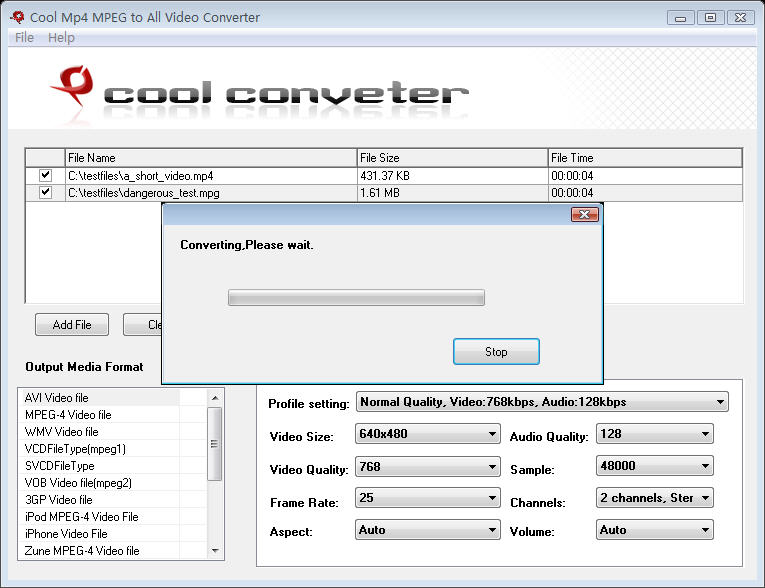
Task: Click the conversion progress bar
Action: 356,297
